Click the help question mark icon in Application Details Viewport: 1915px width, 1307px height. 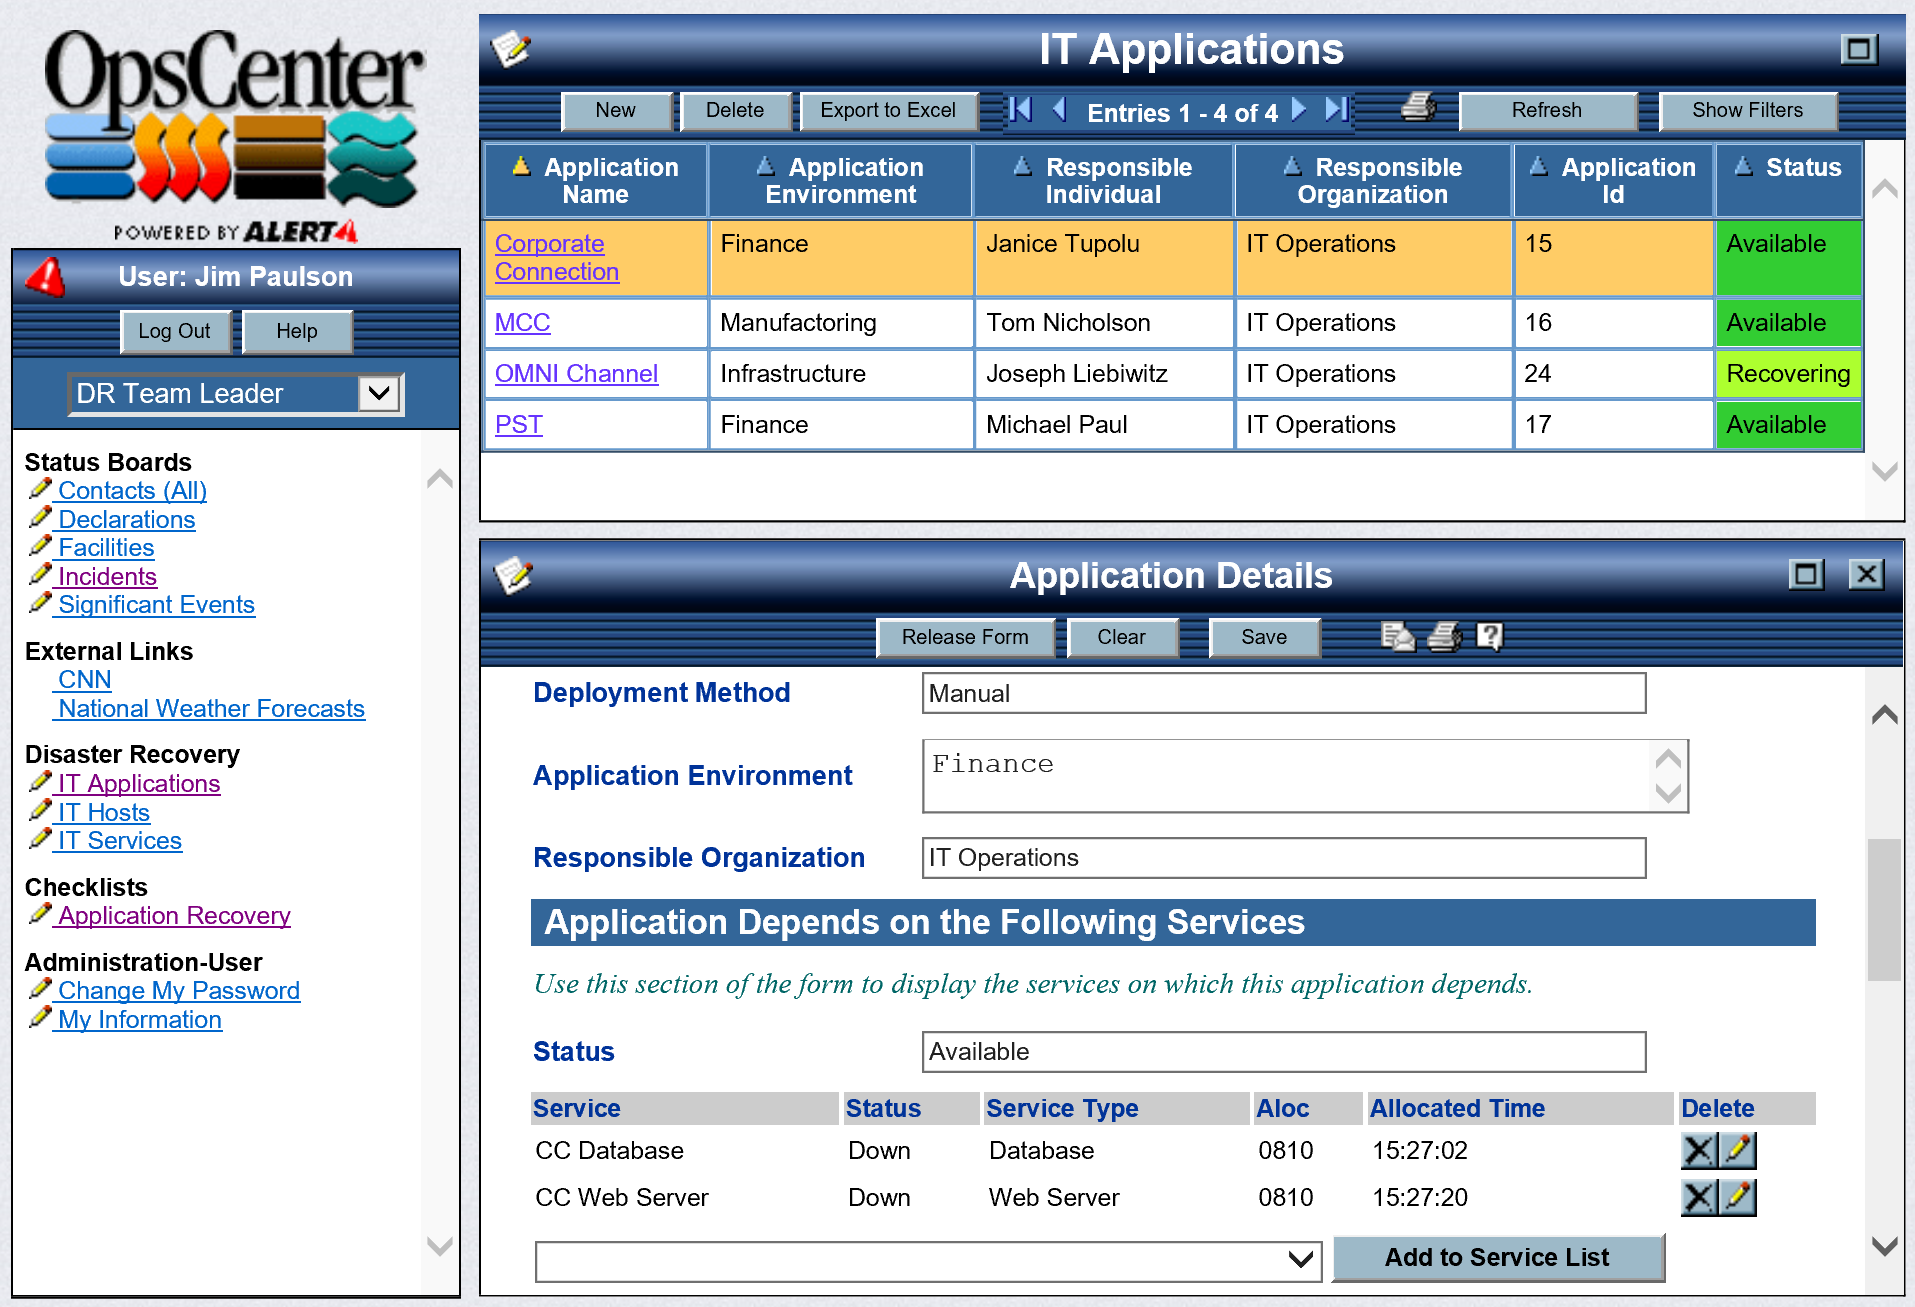coord(1489,636)
